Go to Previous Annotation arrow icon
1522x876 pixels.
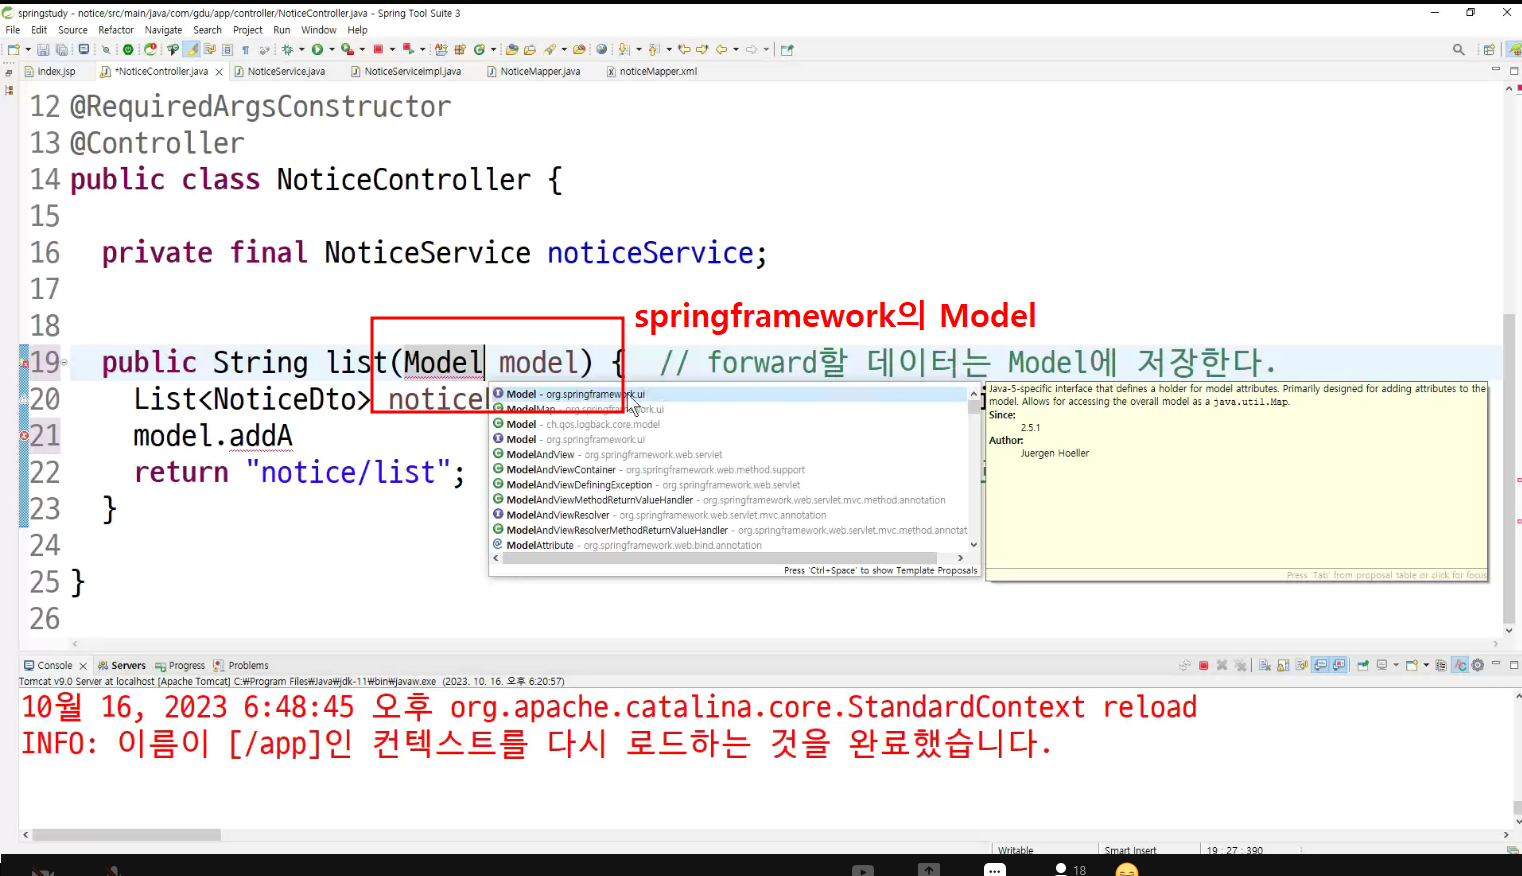pyautogui.click(x=653, y=49)
